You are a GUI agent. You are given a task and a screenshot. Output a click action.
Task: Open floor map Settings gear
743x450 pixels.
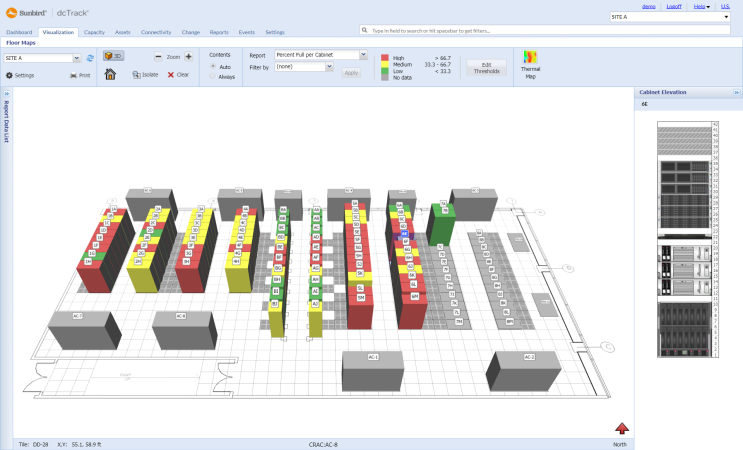pos(9,75)
